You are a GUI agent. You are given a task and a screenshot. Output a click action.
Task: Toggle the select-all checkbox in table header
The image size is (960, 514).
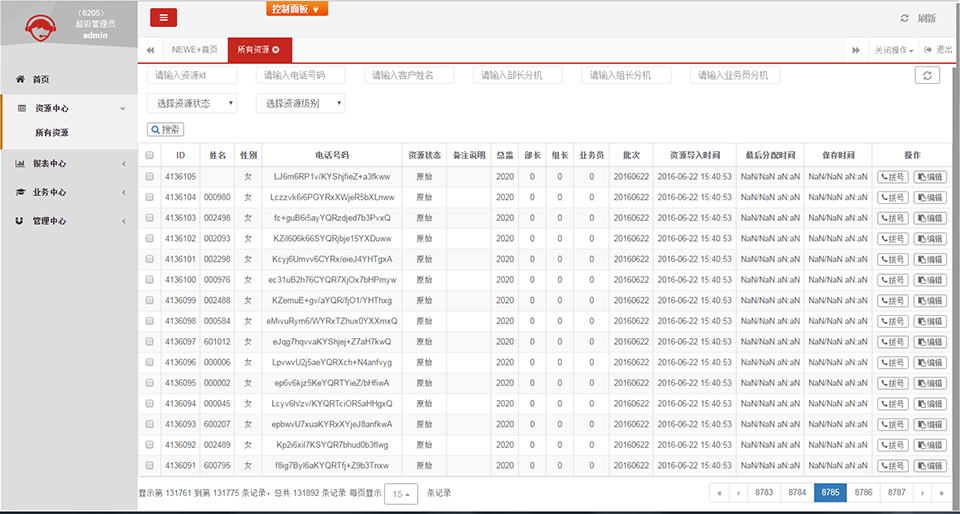[149, 155]
